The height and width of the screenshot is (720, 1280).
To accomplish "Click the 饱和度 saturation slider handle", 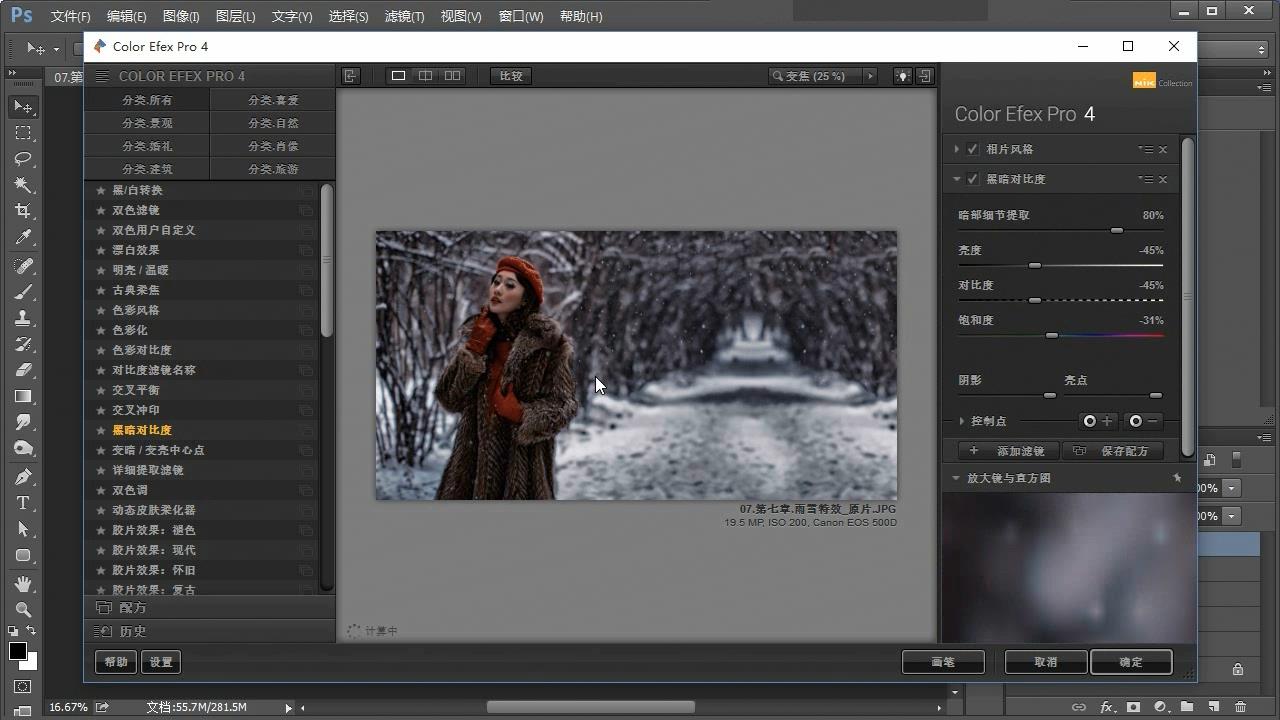I will pyautogui.click(x=1052, y=335).
